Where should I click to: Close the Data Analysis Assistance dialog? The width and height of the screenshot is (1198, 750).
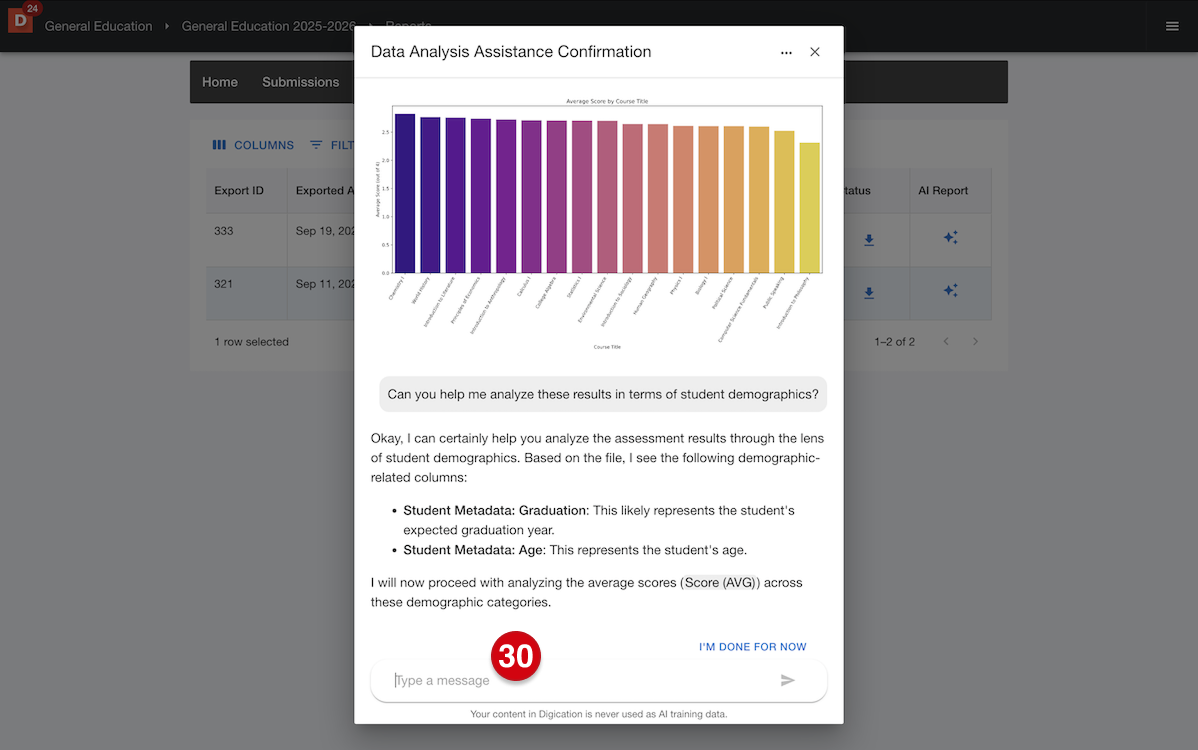[815, 52]
